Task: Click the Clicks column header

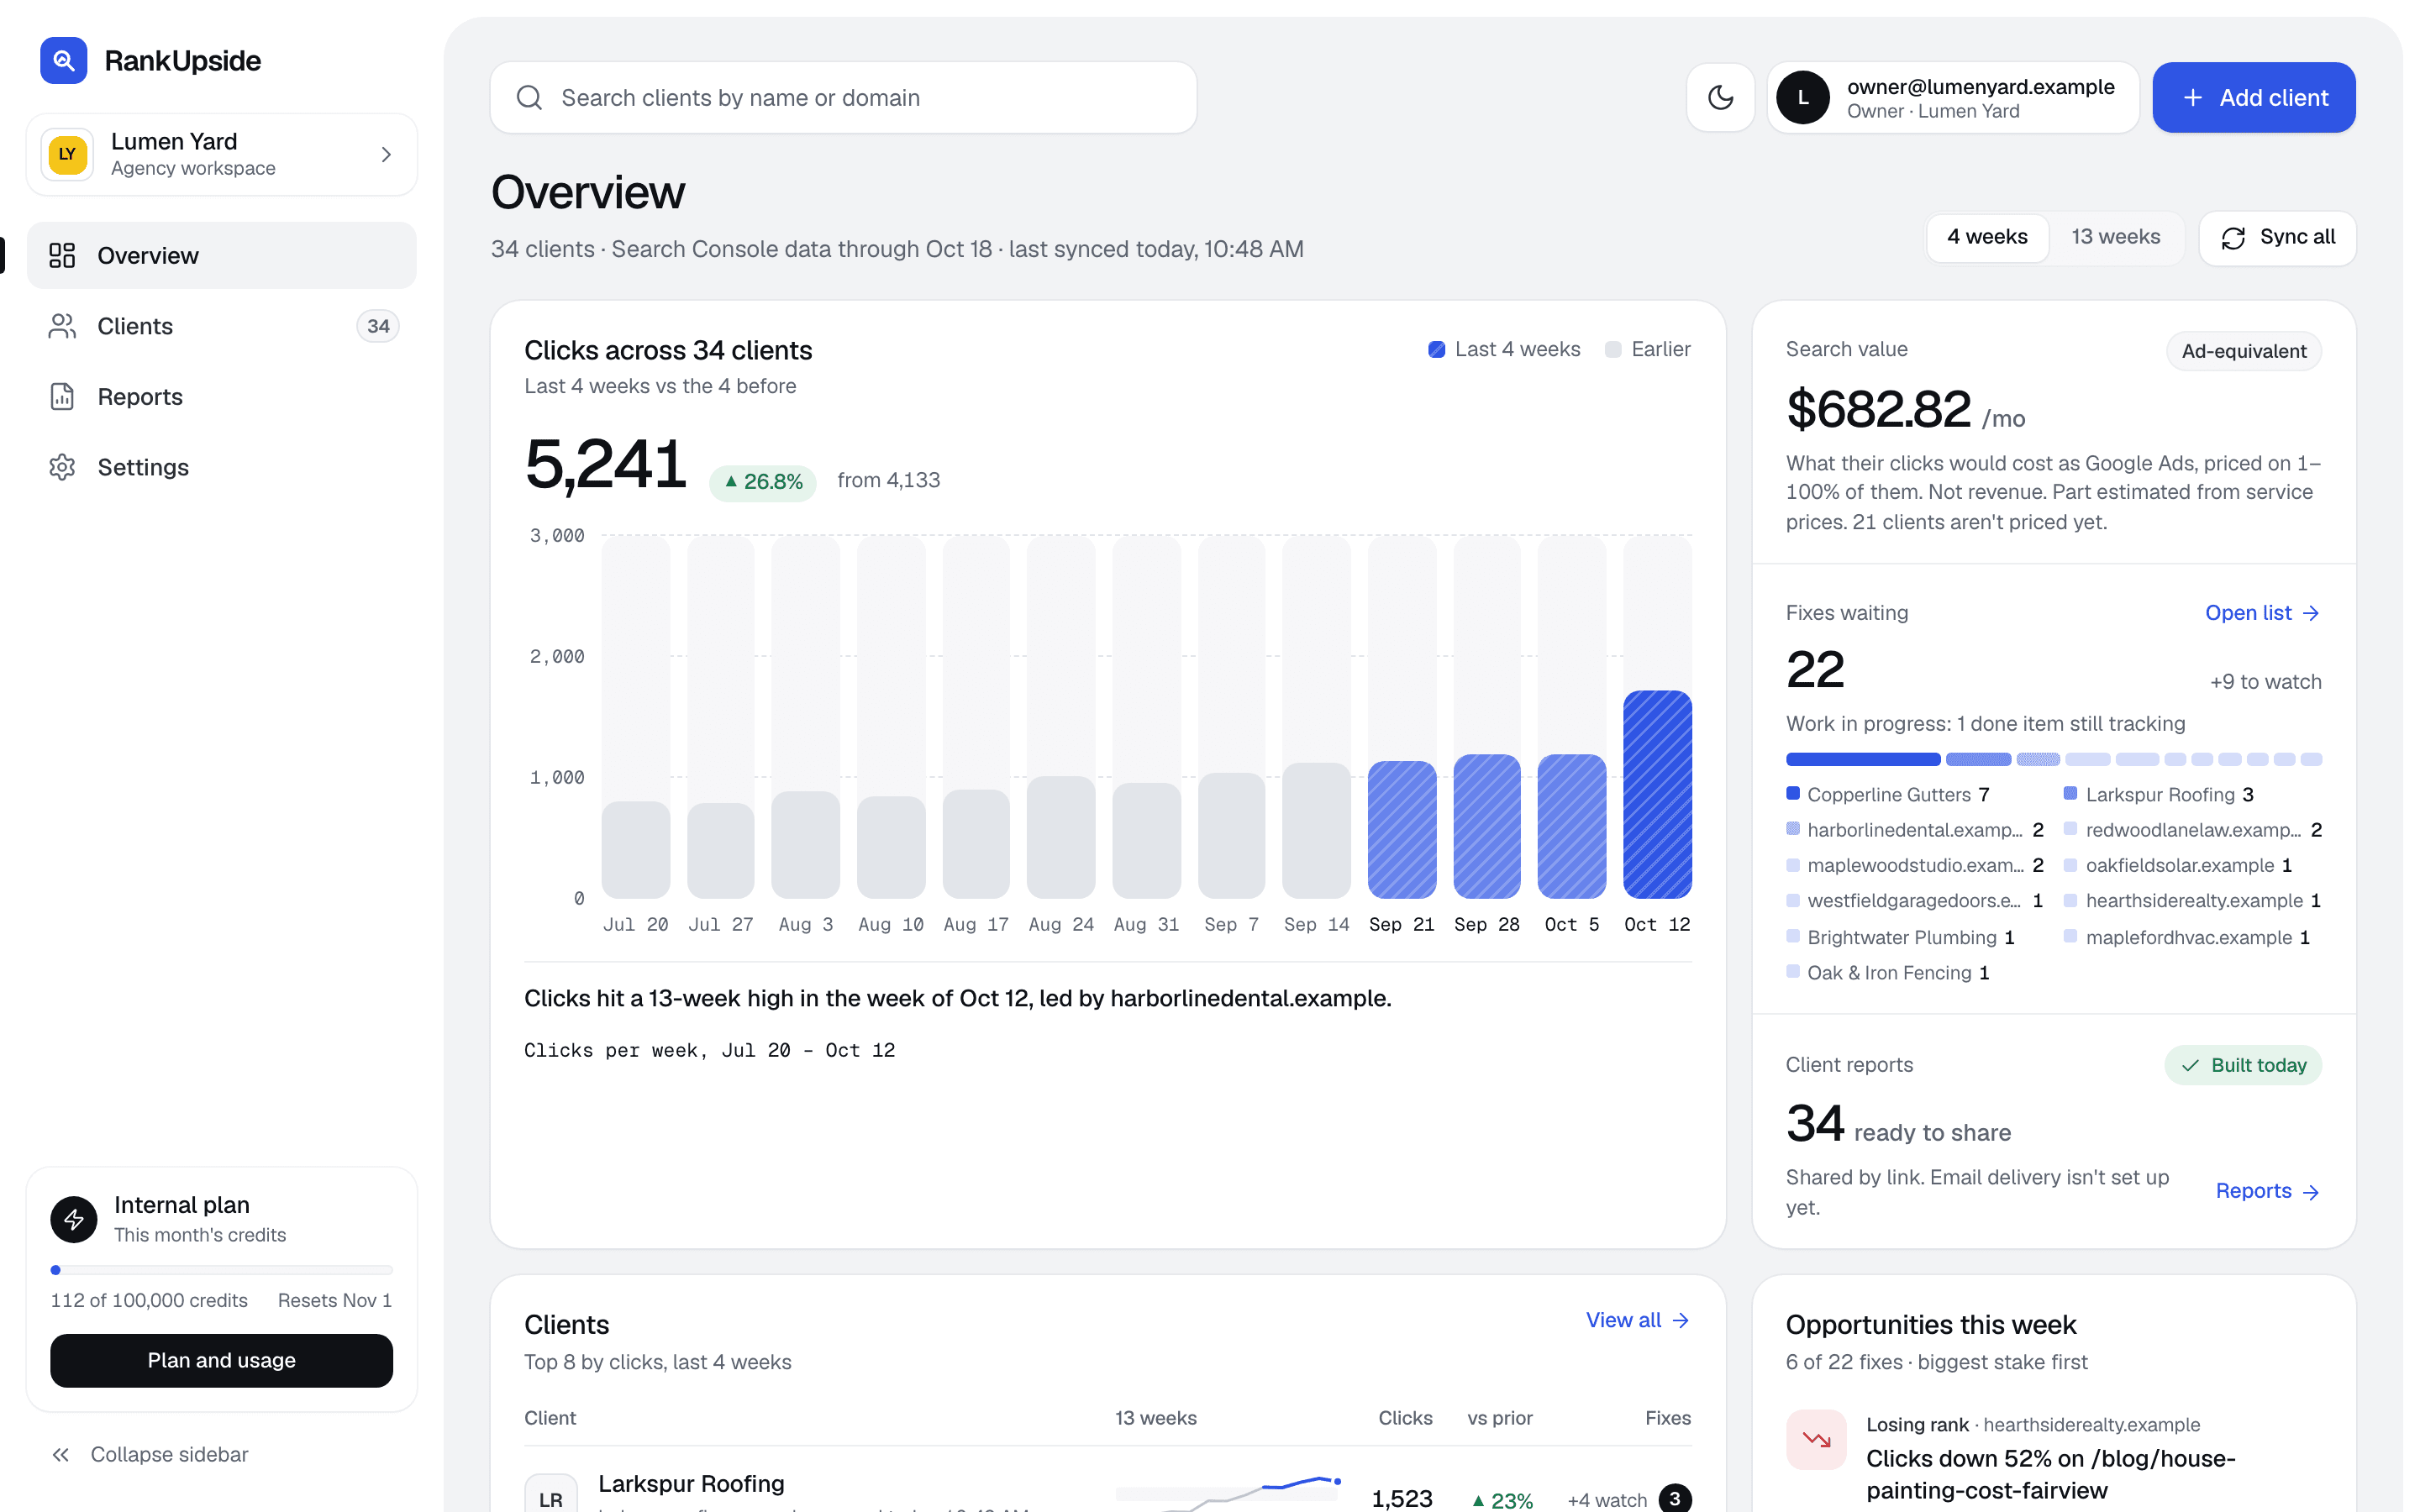Action: click(x=1404, y=1417)
